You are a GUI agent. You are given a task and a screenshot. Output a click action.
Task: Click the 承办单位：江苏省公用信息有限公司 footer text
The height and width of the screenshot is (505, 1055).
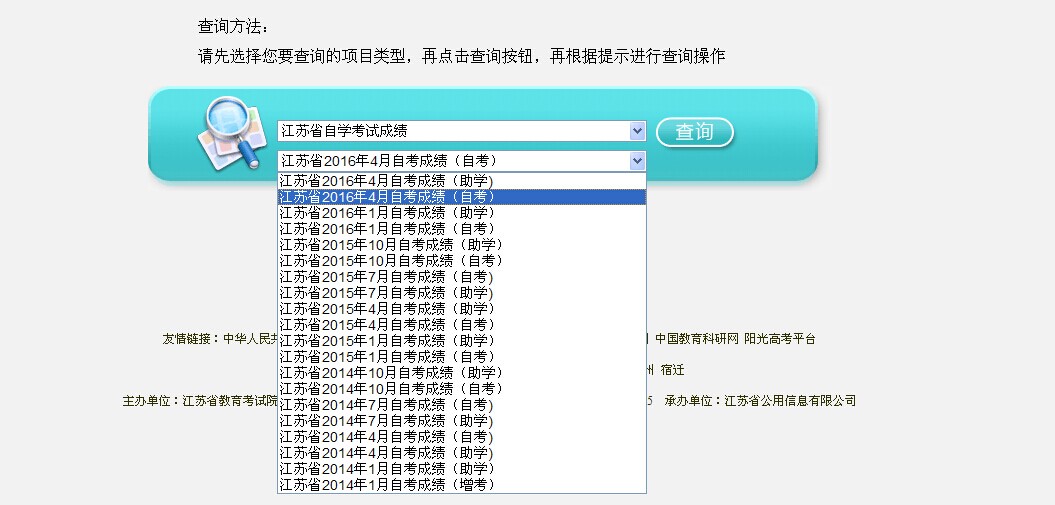pyautogui.click(x=760, y=401)
